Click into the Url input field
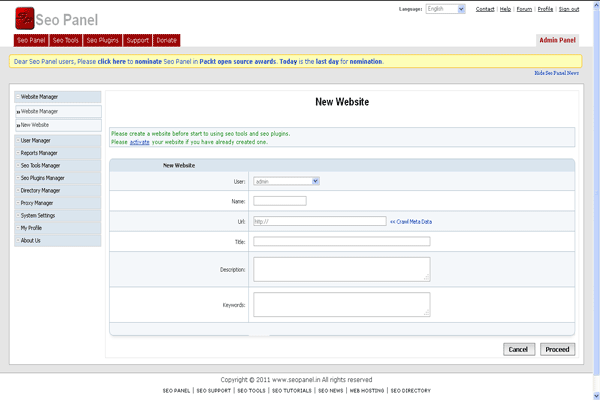The image size is (600, 400). point(320,221)
